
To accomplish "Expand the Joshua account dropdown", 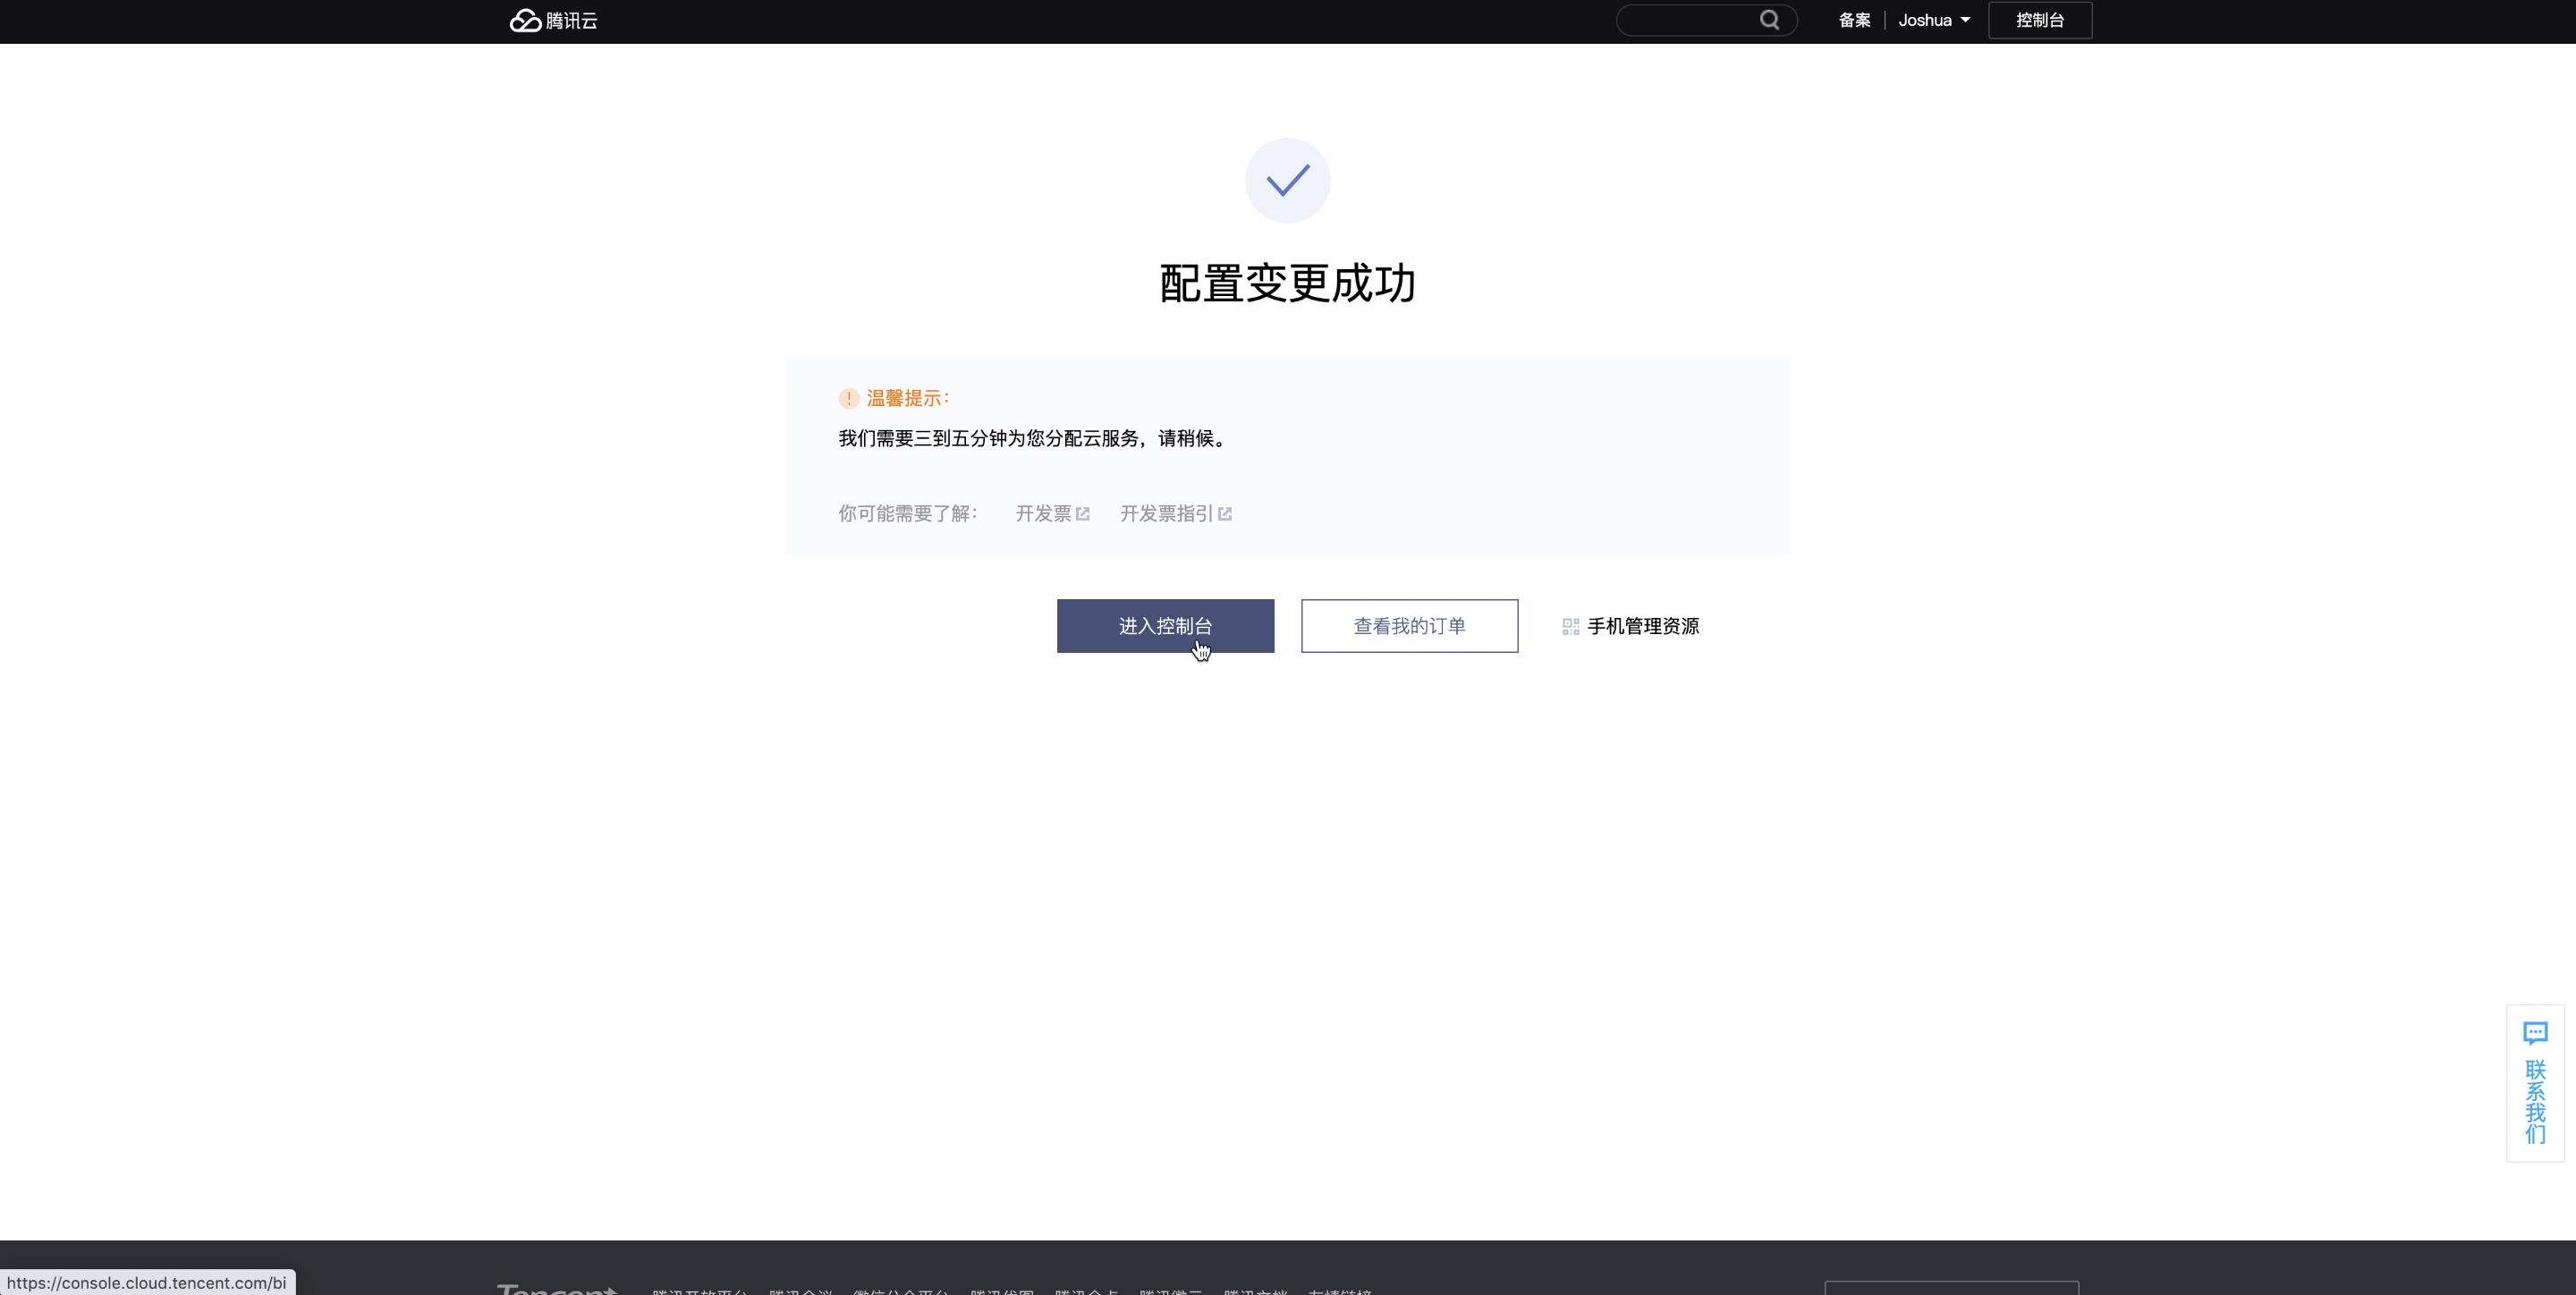I will (x=1933, y=20).
